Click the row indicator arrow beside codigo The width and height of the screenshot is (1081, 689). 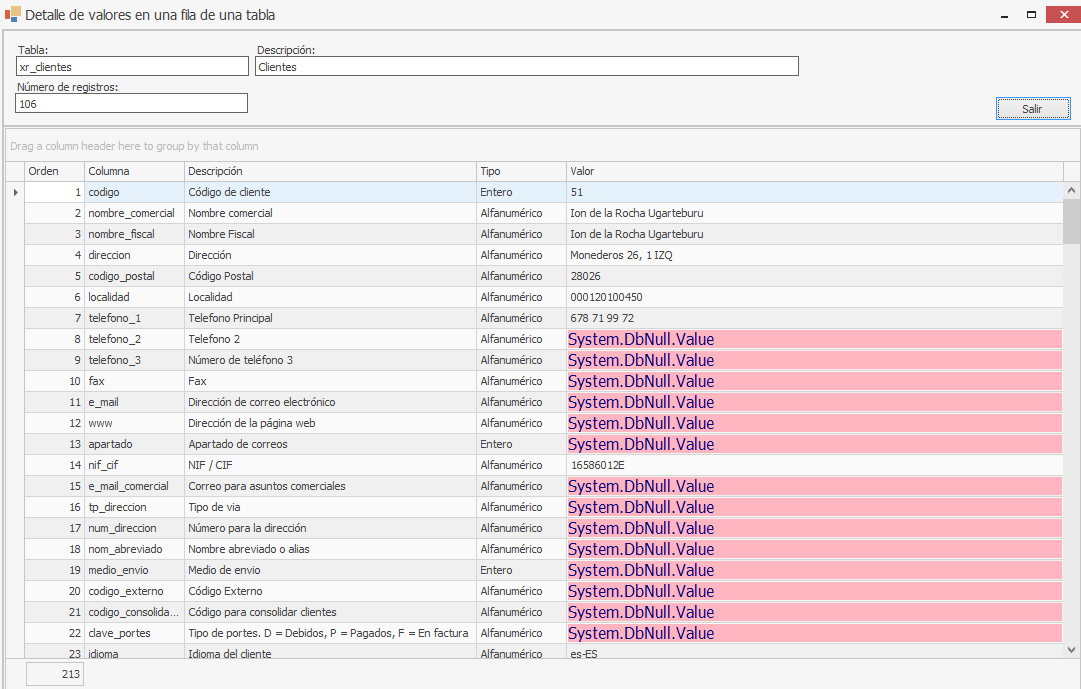tap(15, 192)
